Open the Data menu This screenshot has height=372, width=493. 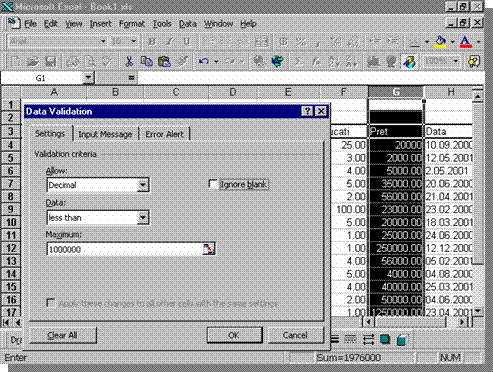(x=187, y=24)
